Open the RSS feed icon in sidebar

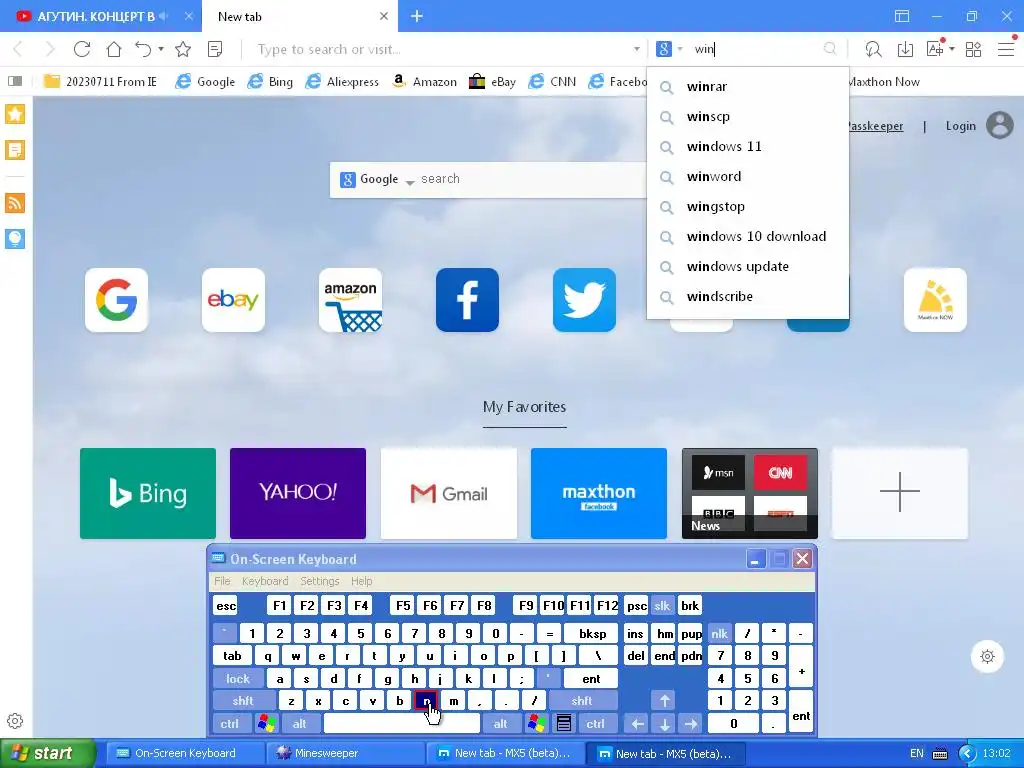pyautogui.click(x=15, y=203)
